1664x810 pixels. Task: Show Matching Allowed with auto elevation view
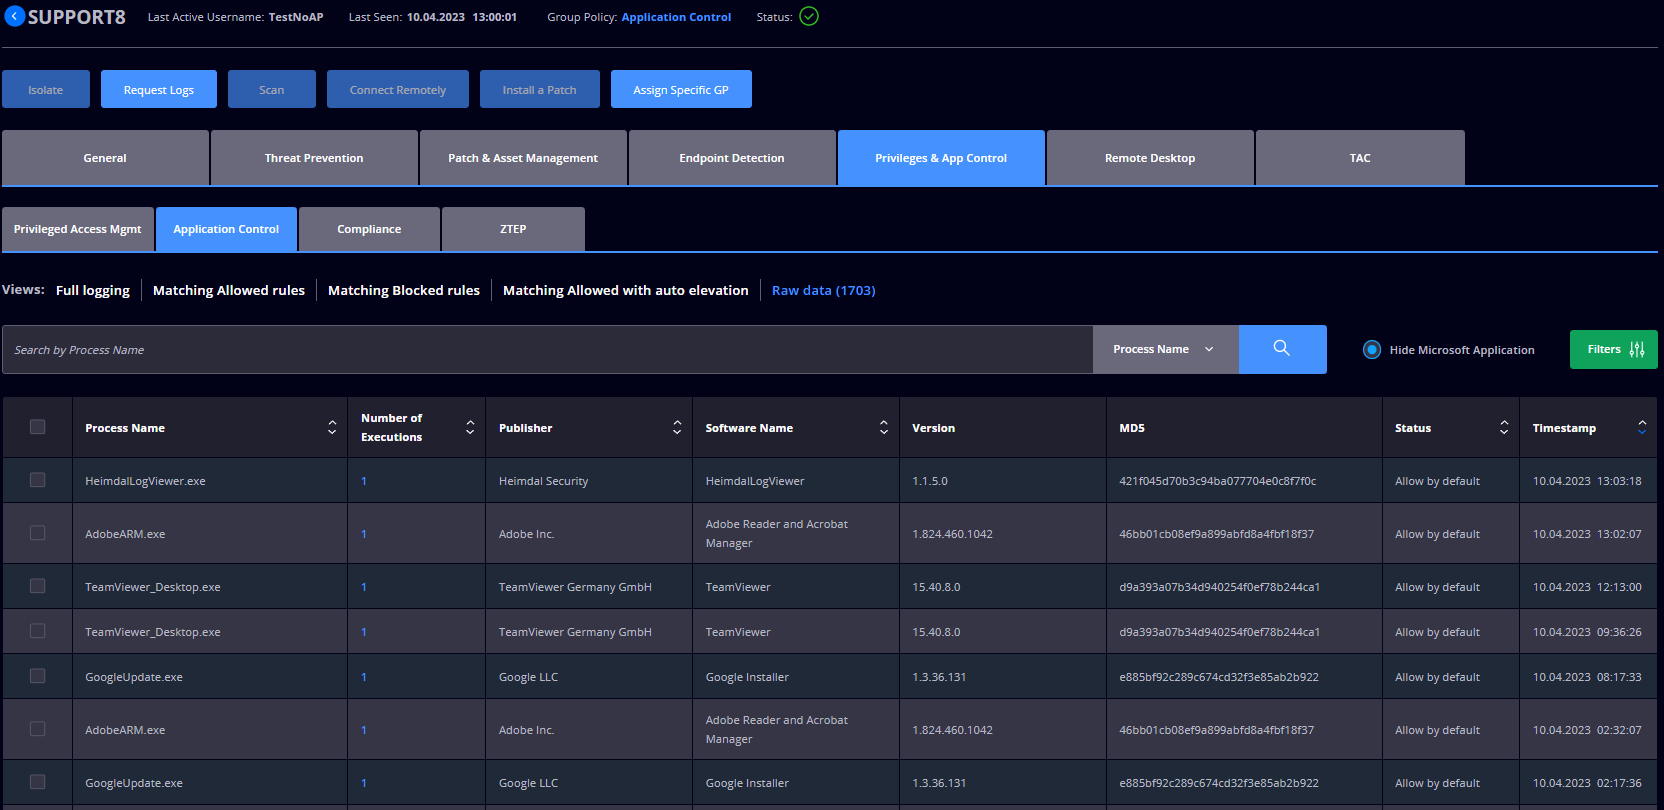pos(626,290)
